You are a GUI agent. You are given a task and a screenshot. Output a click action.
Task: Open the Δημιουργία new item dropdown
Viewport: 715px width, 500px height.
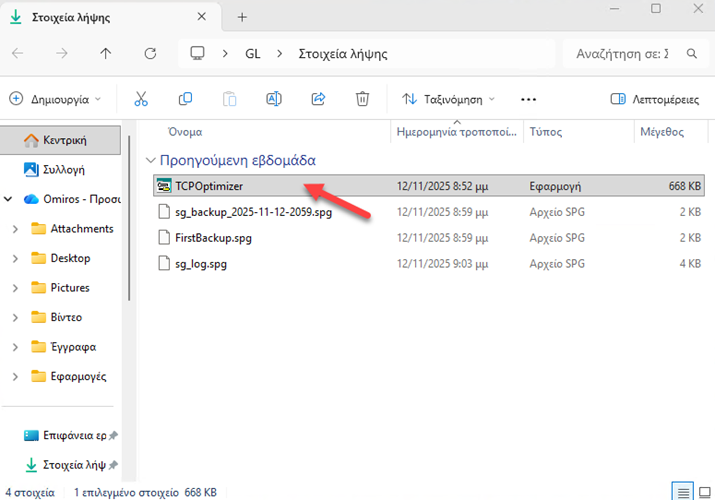tap(56, 99)
